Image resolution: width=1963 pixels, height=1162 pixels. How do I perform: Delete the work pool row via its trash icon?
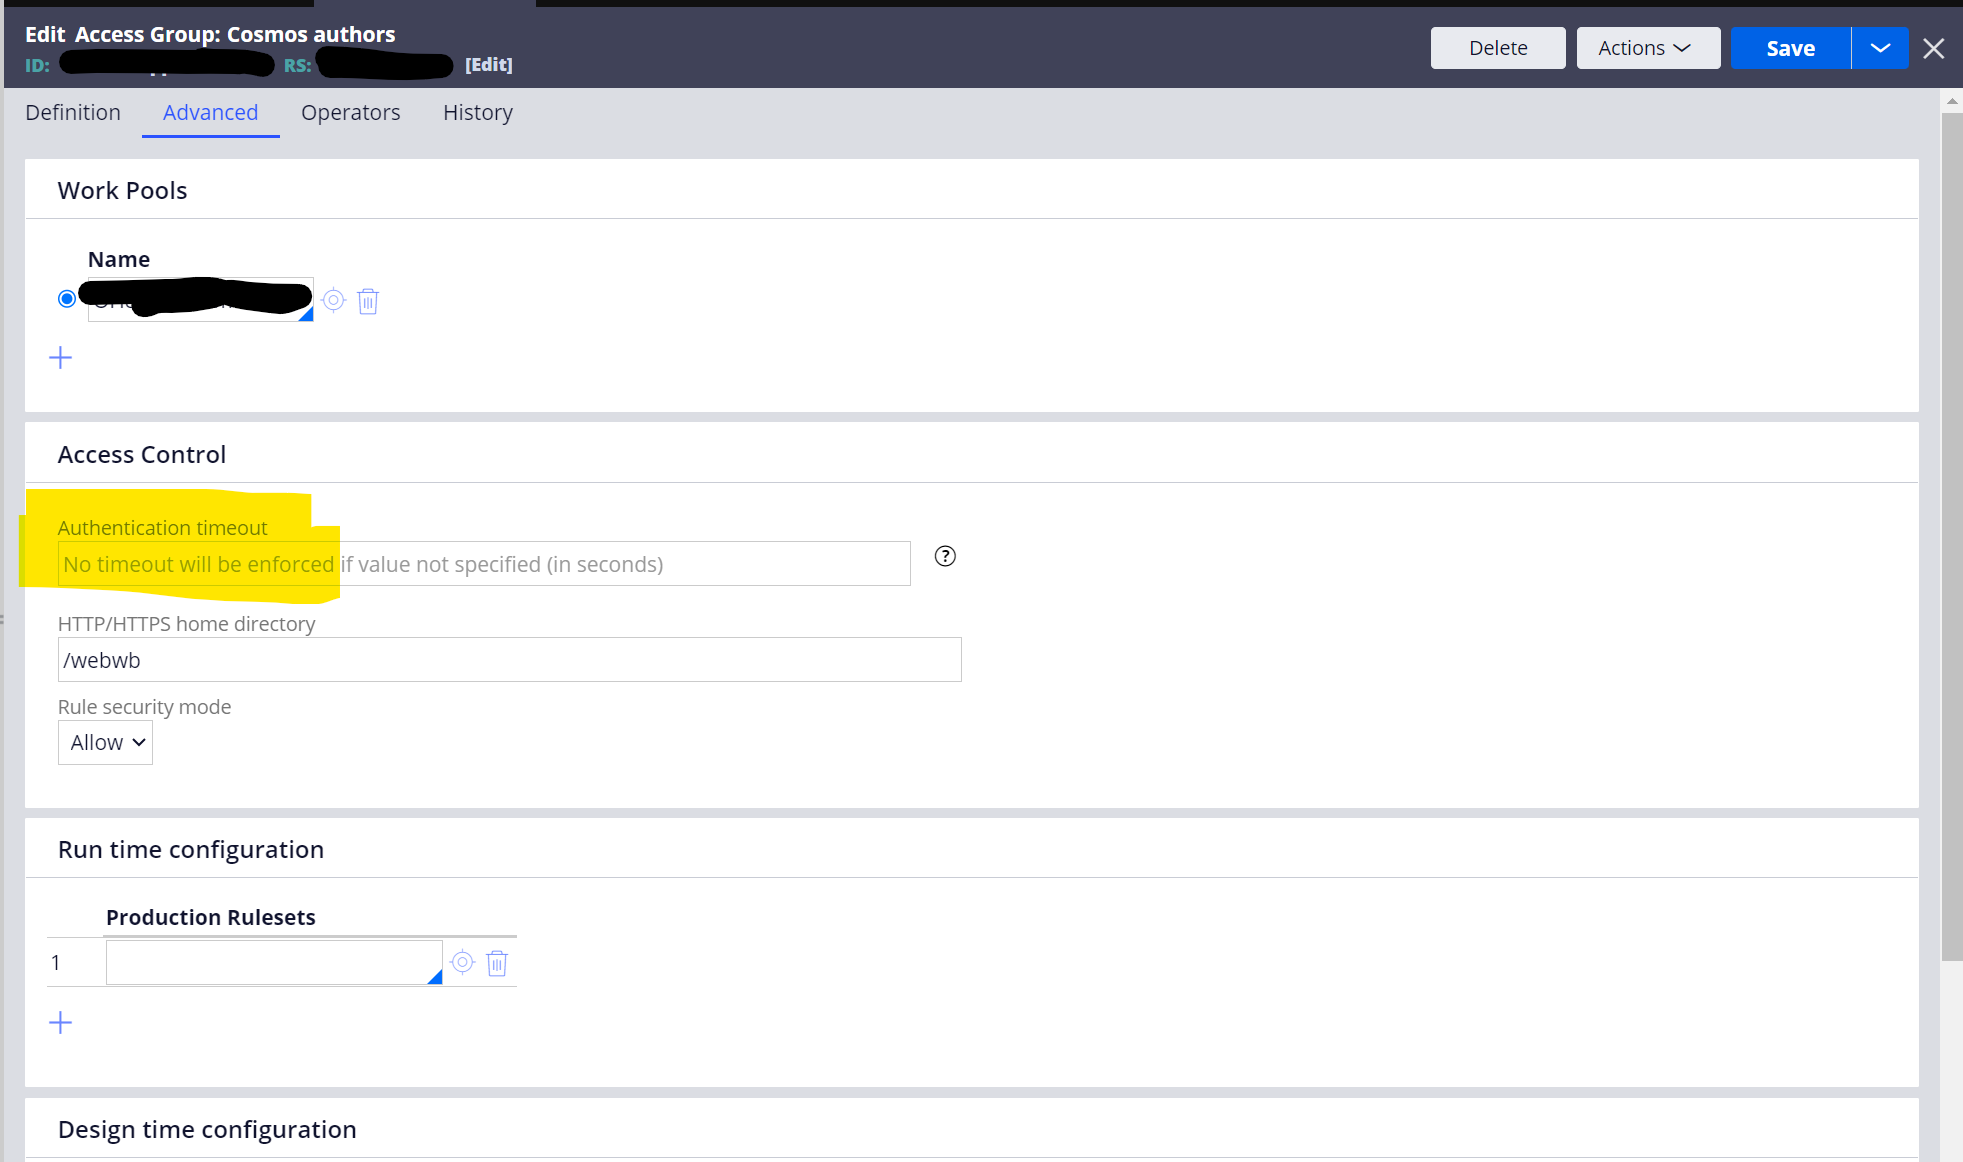pyautogui.click(x=368, y=301)
